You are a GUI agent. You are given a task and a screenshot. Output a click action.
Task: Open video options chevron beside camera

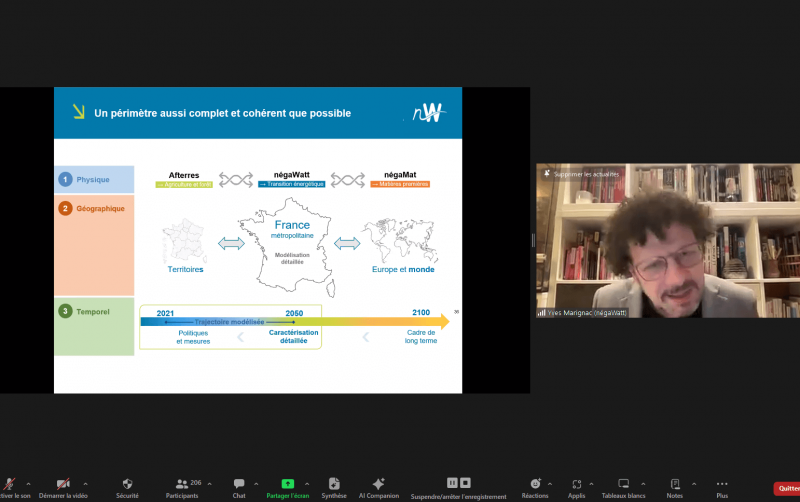(x=85, y=484)
